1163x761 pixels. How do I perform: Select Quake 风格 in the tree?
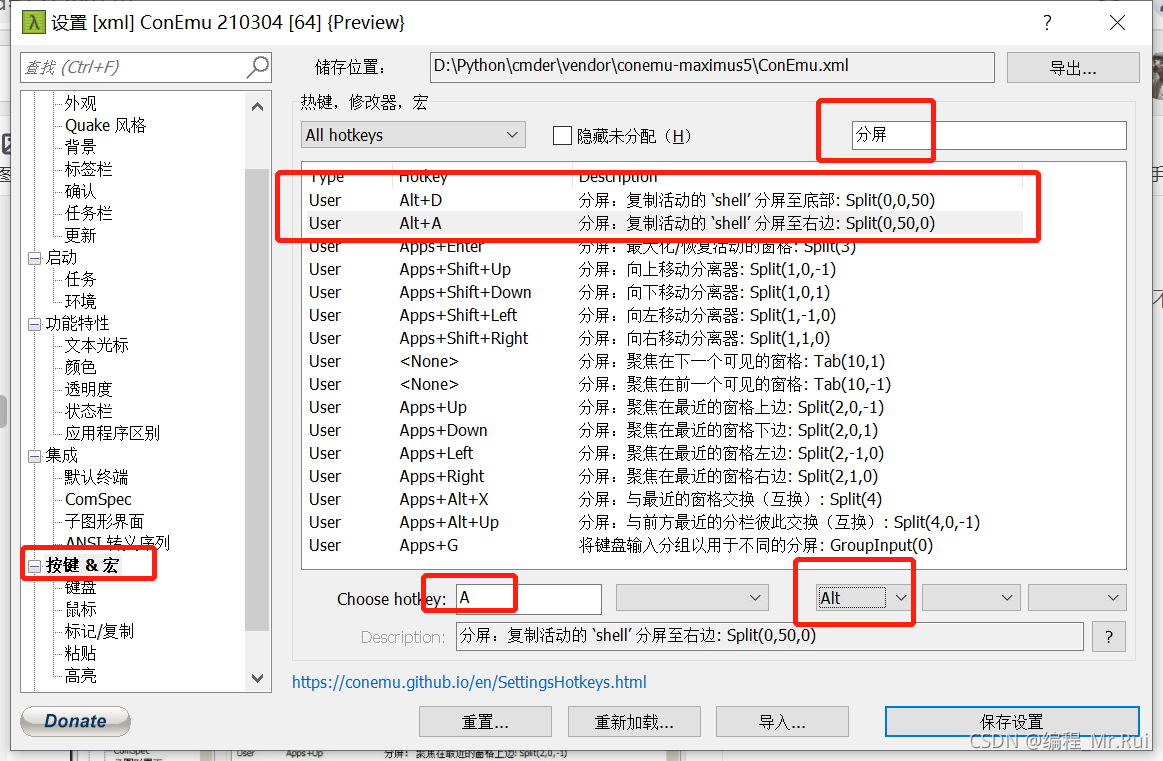pyautogui.click(x=105, y=125)
